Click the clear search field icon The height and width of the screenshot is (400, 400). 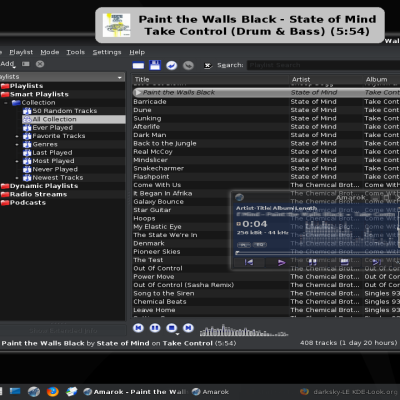tap(208, 65)
